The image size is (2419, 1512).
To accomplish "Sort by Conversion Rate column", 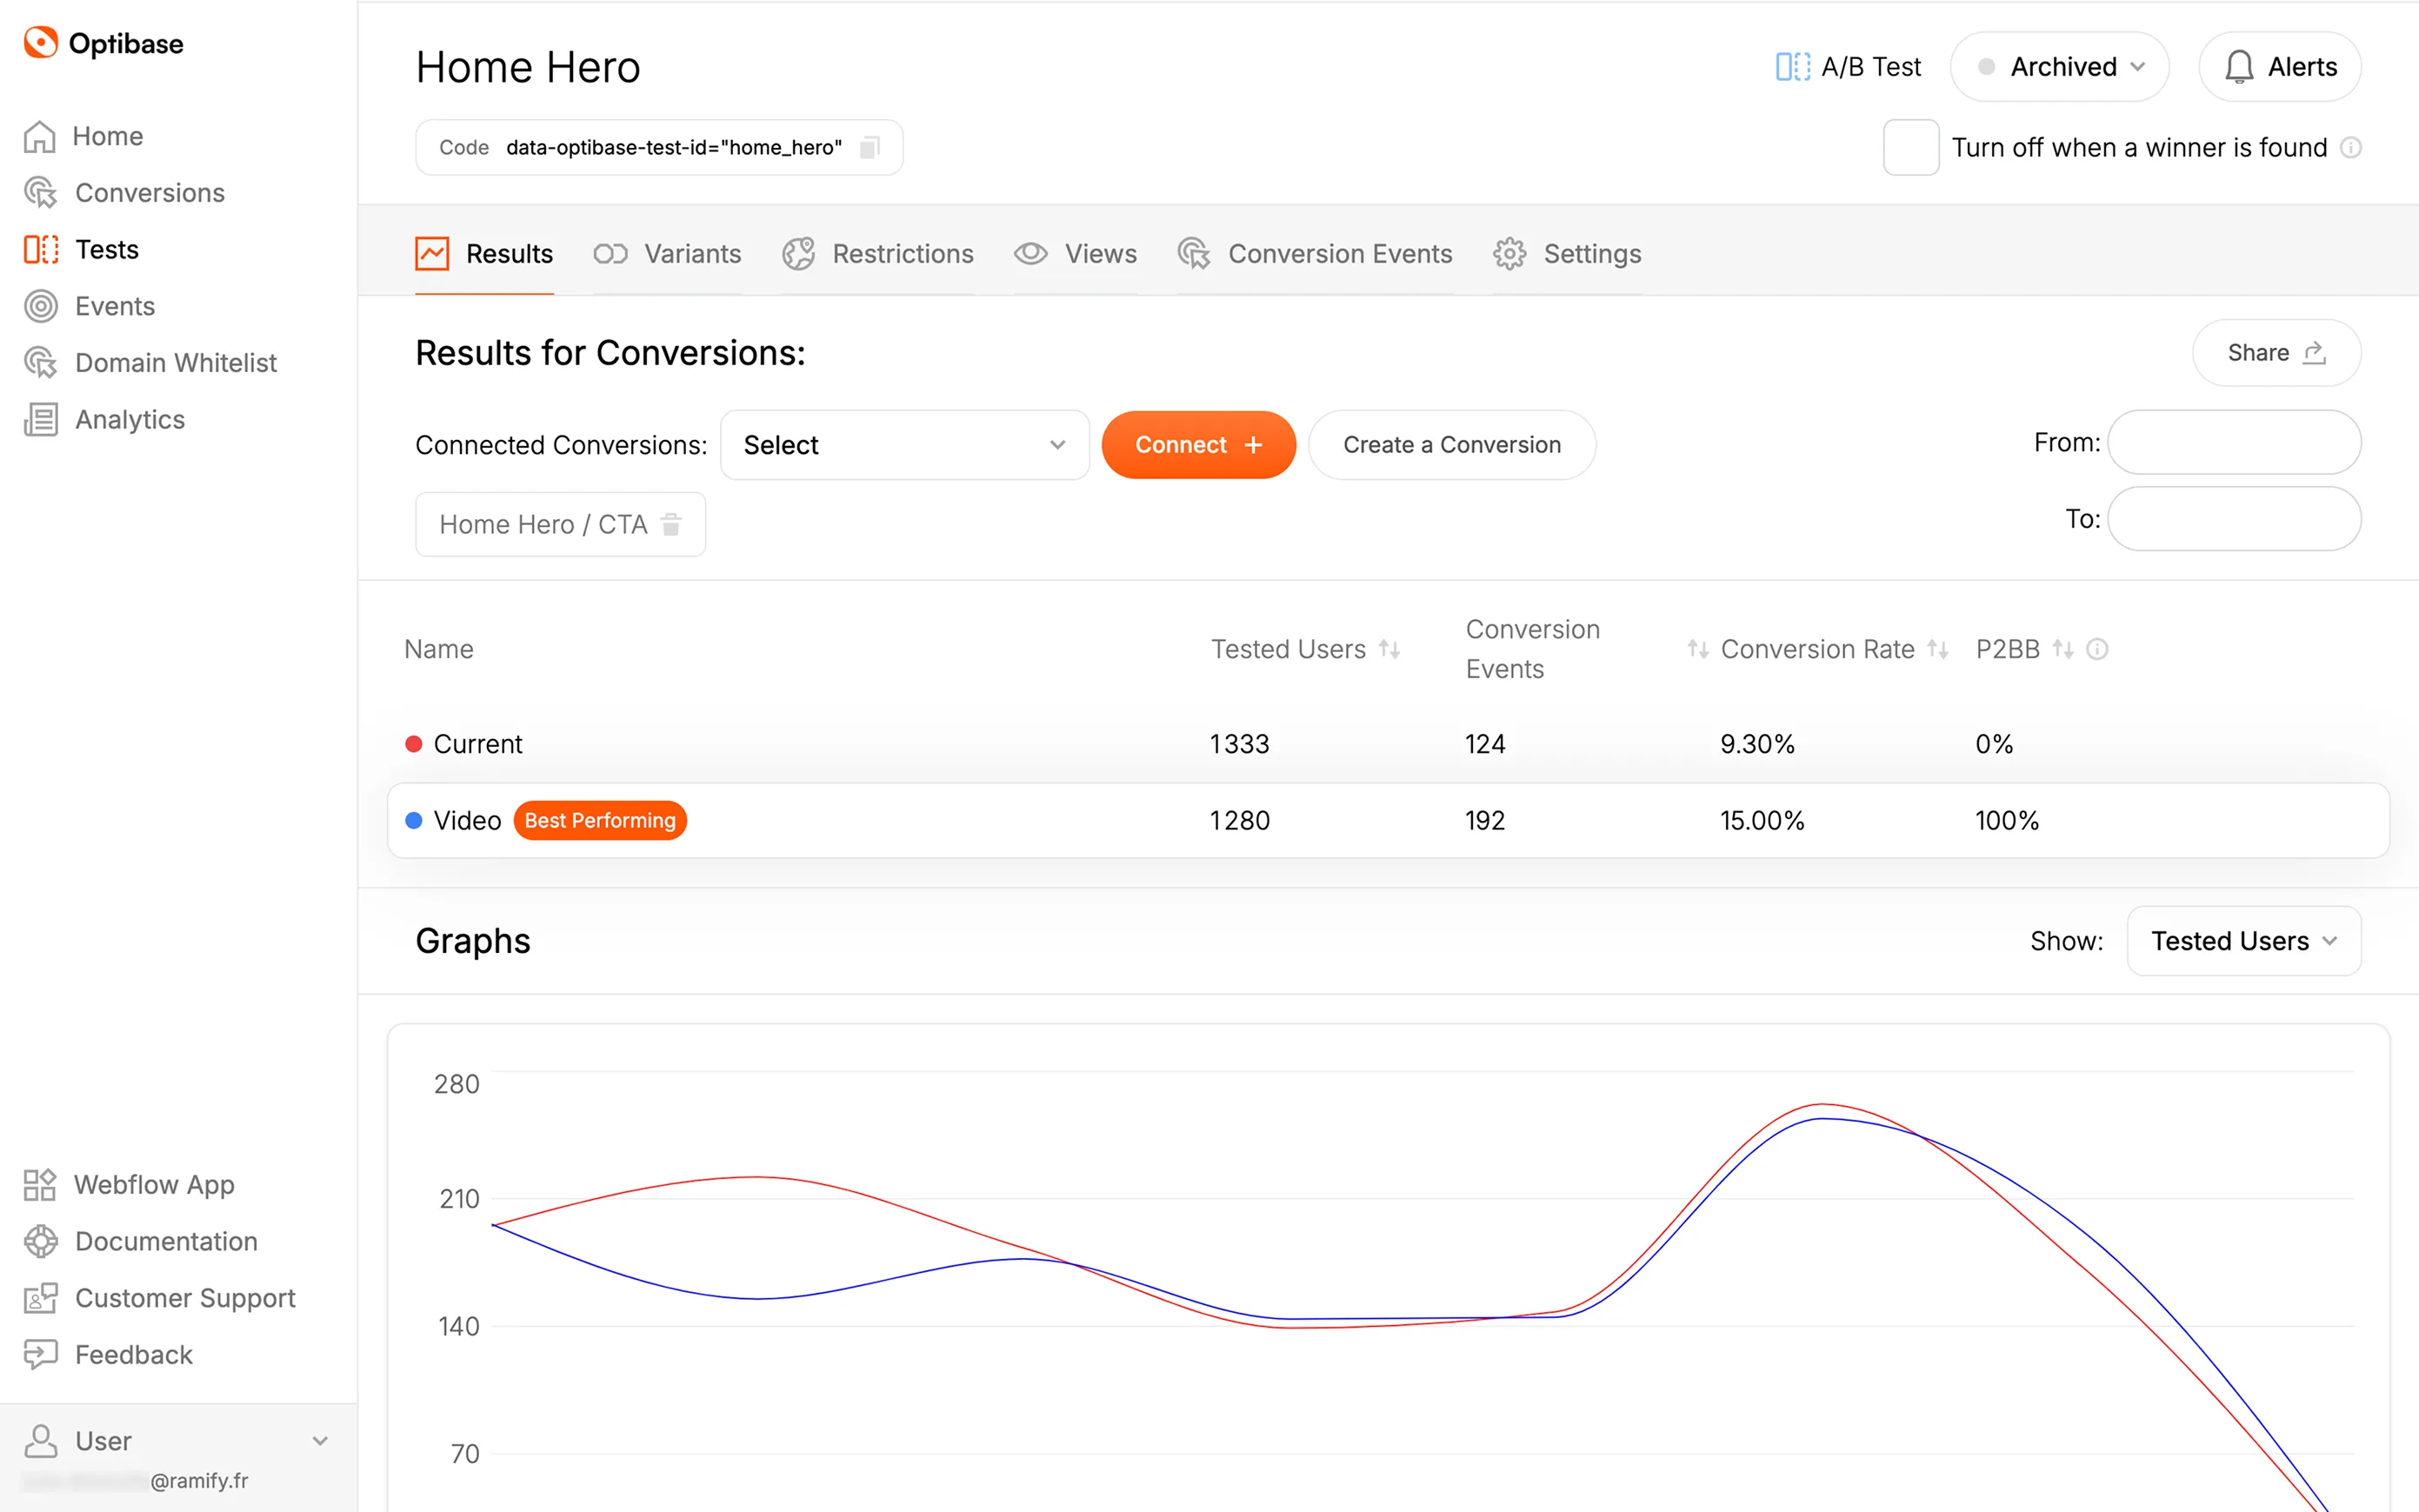I will click(1937, 649).
